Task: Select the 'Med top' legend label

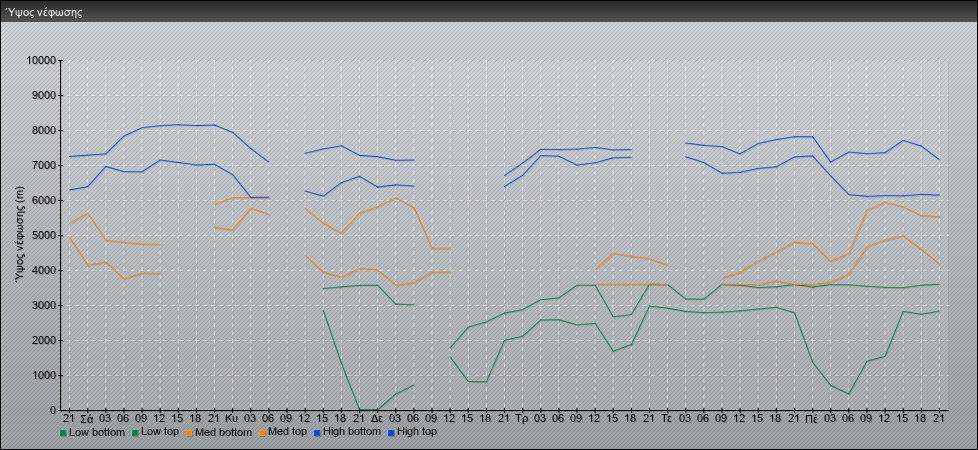Action: coord(286,432)
